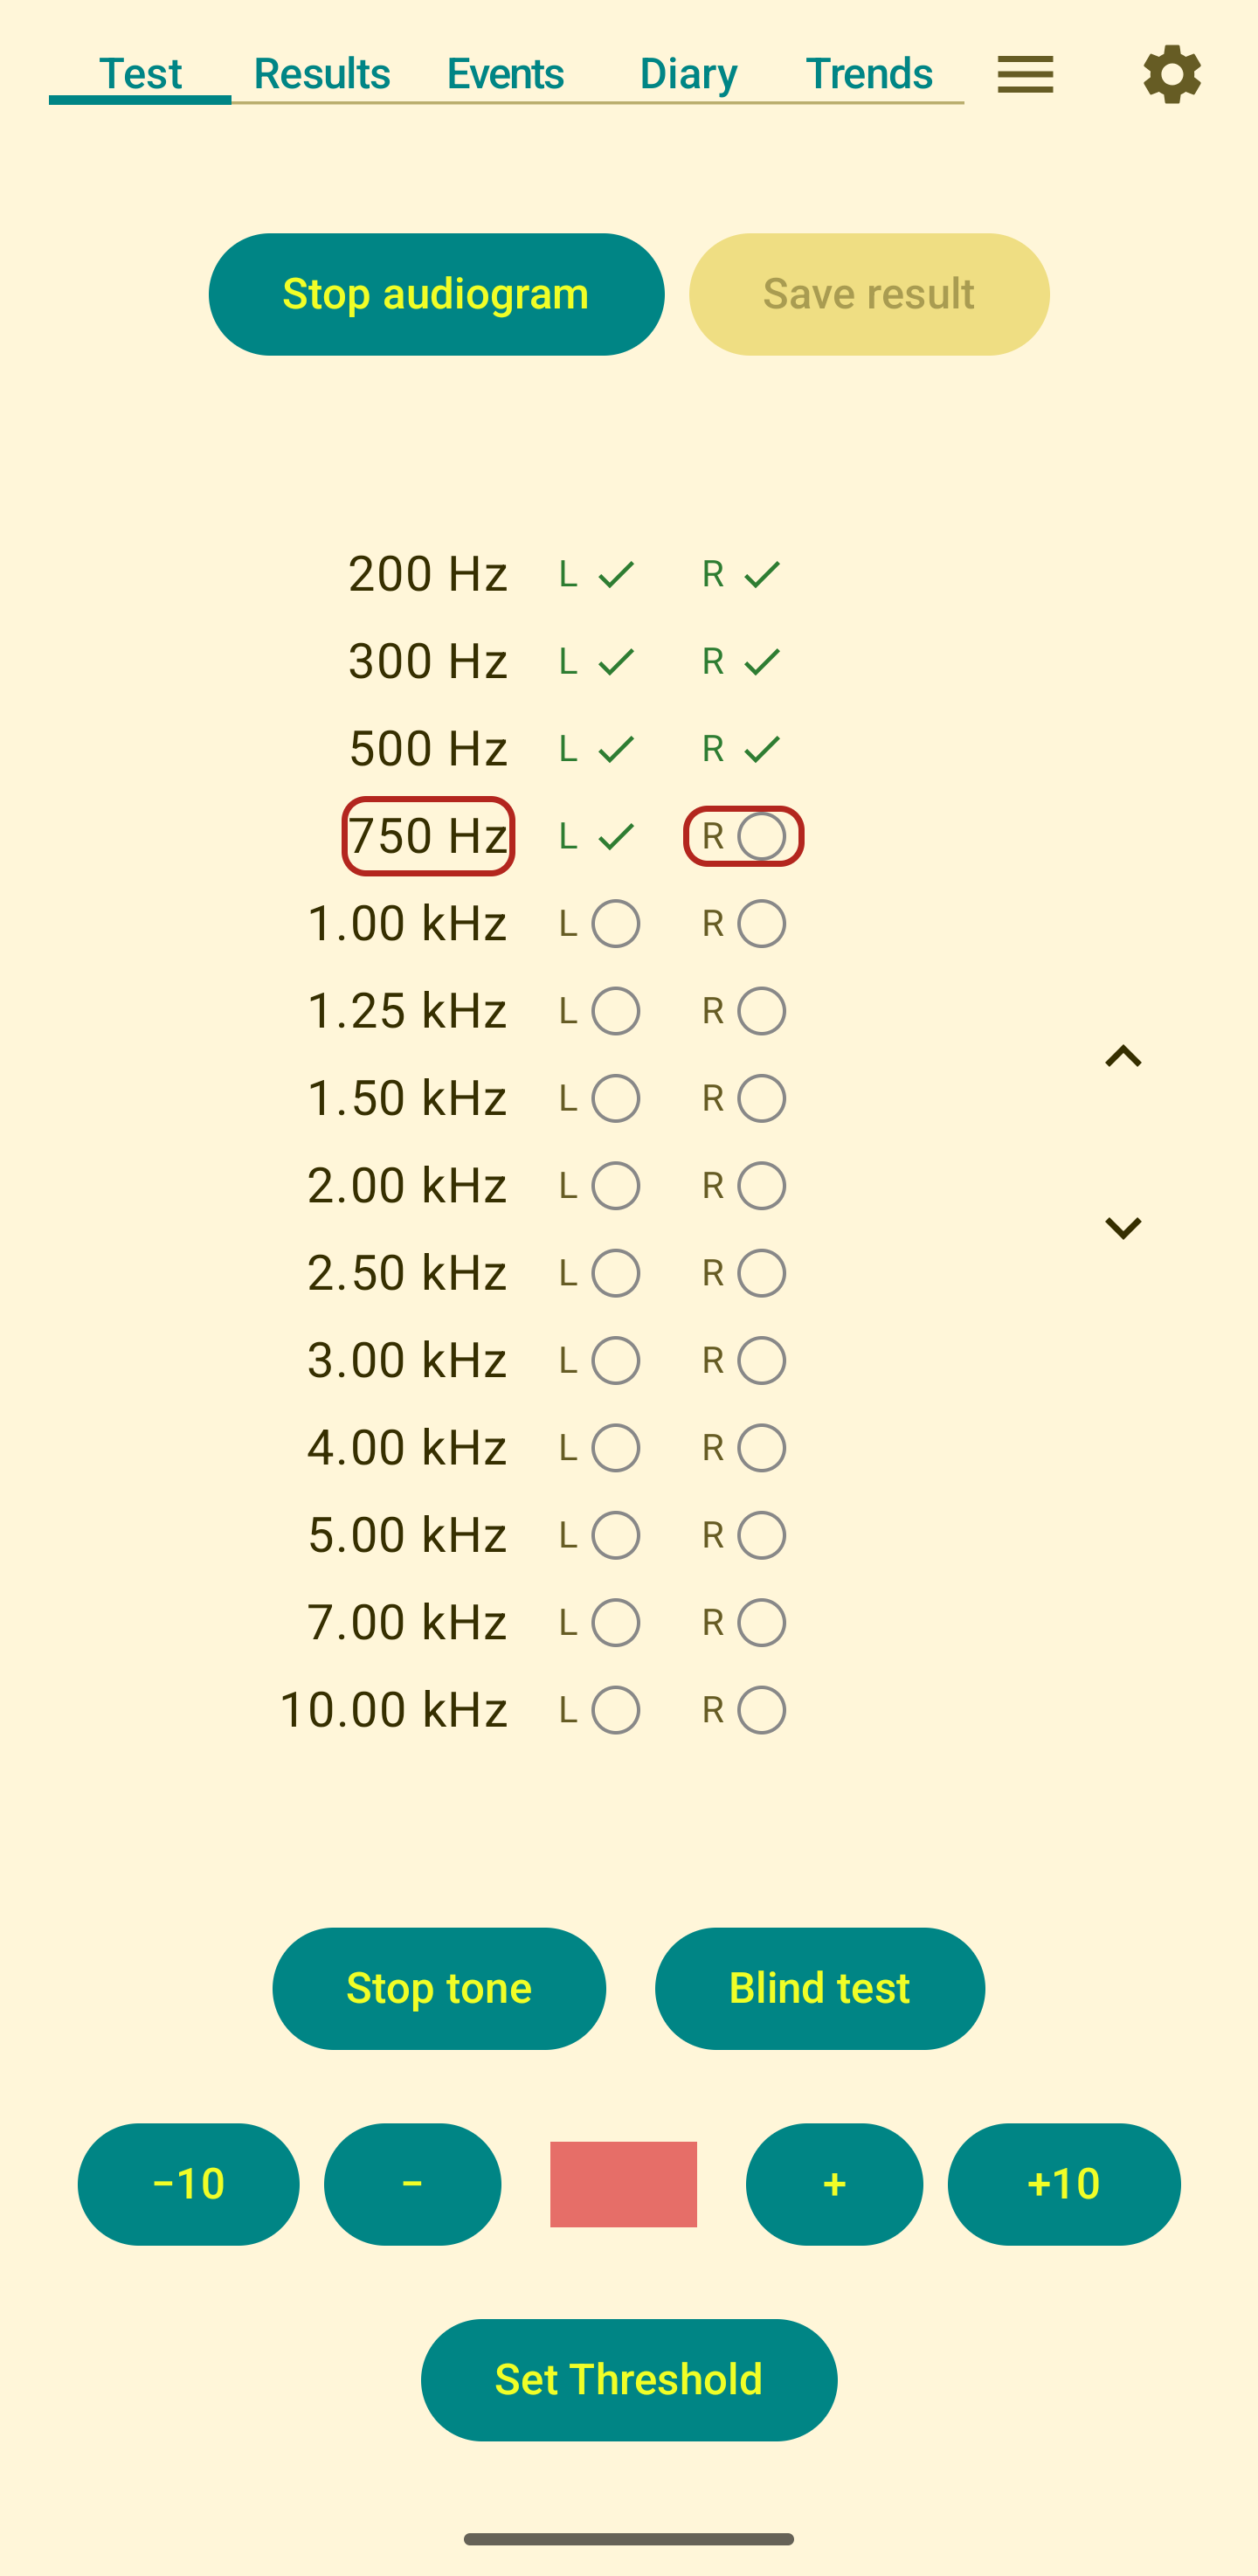The image size is (1258, 2576).
Task: Click the 500 Hz left ear checkmark
Action: [615, 748]
